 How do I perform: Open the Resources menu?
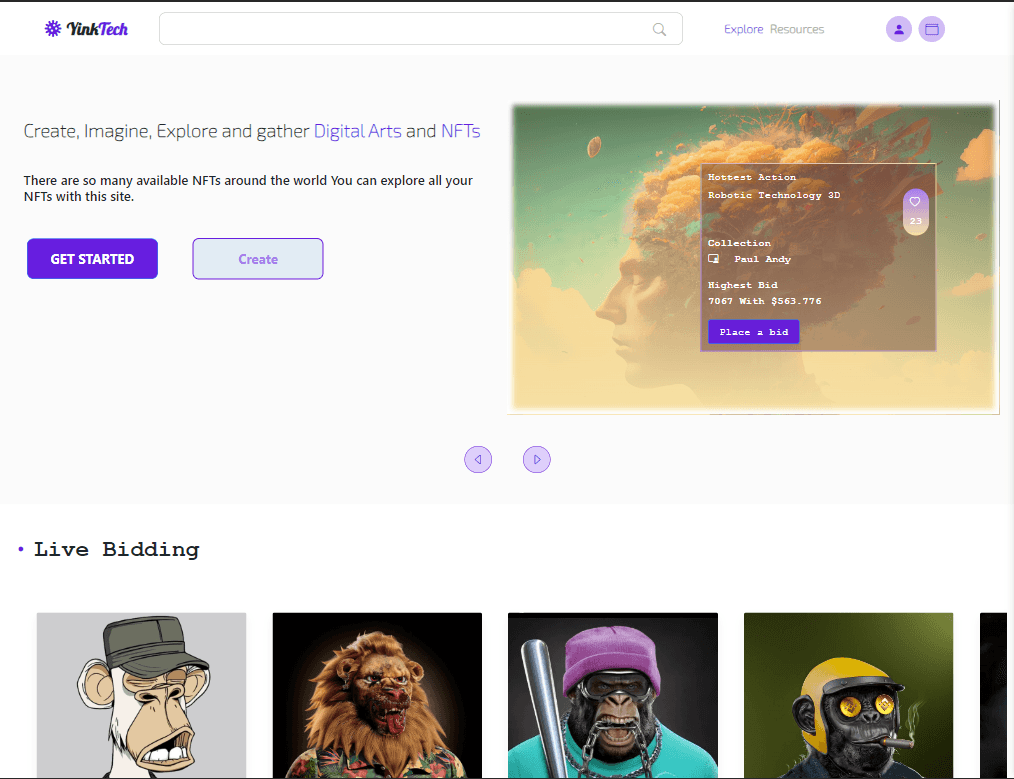797,29
